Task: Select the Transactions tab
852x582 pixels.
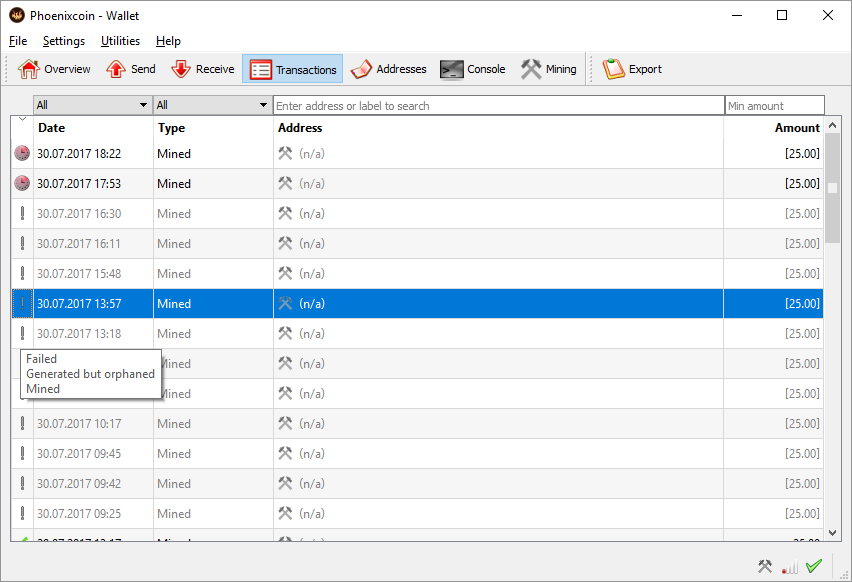Action: tap(292, 69)
